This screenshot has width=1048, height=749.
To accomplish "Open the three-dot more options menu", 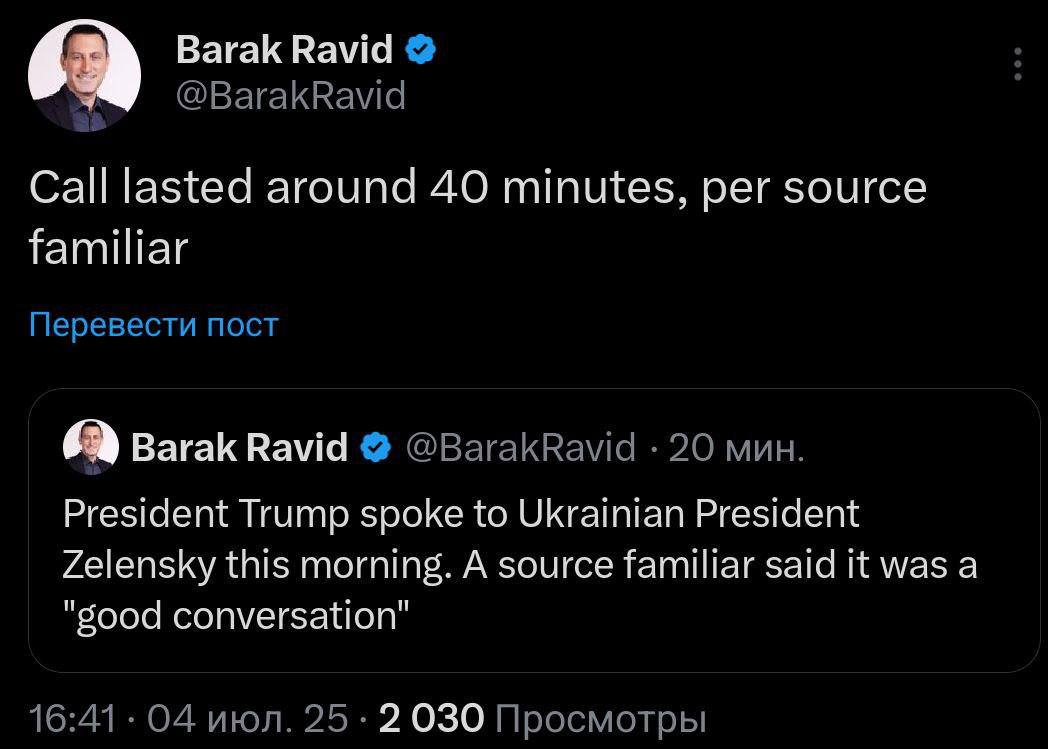I will click(1017, 64).
